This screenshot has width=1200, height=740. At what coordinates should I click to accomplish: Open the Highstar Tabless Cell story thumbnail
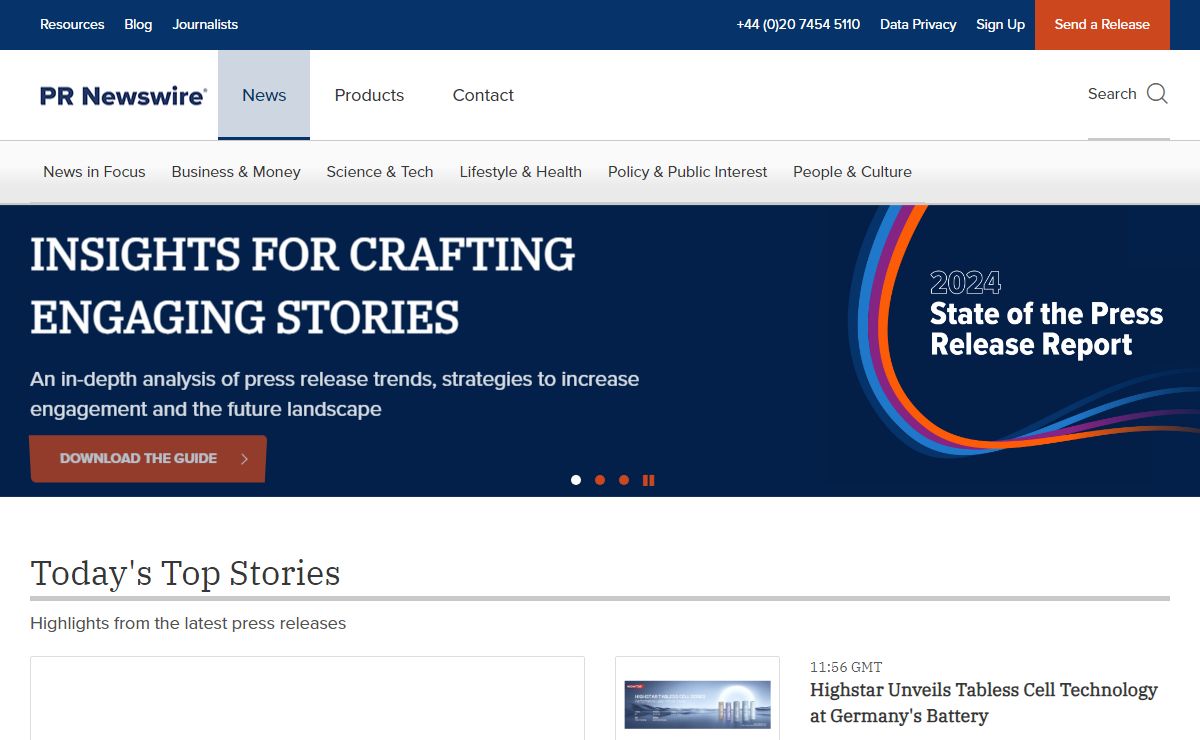(697, 704)
